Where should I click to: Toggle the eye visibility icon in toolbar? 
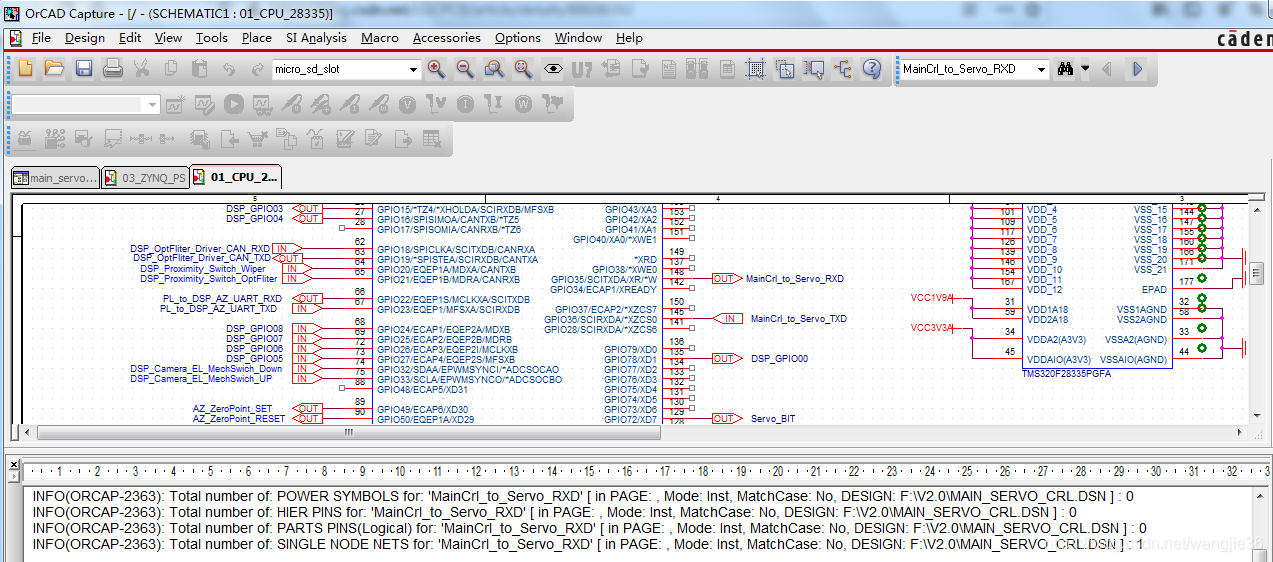pos(553,69)
